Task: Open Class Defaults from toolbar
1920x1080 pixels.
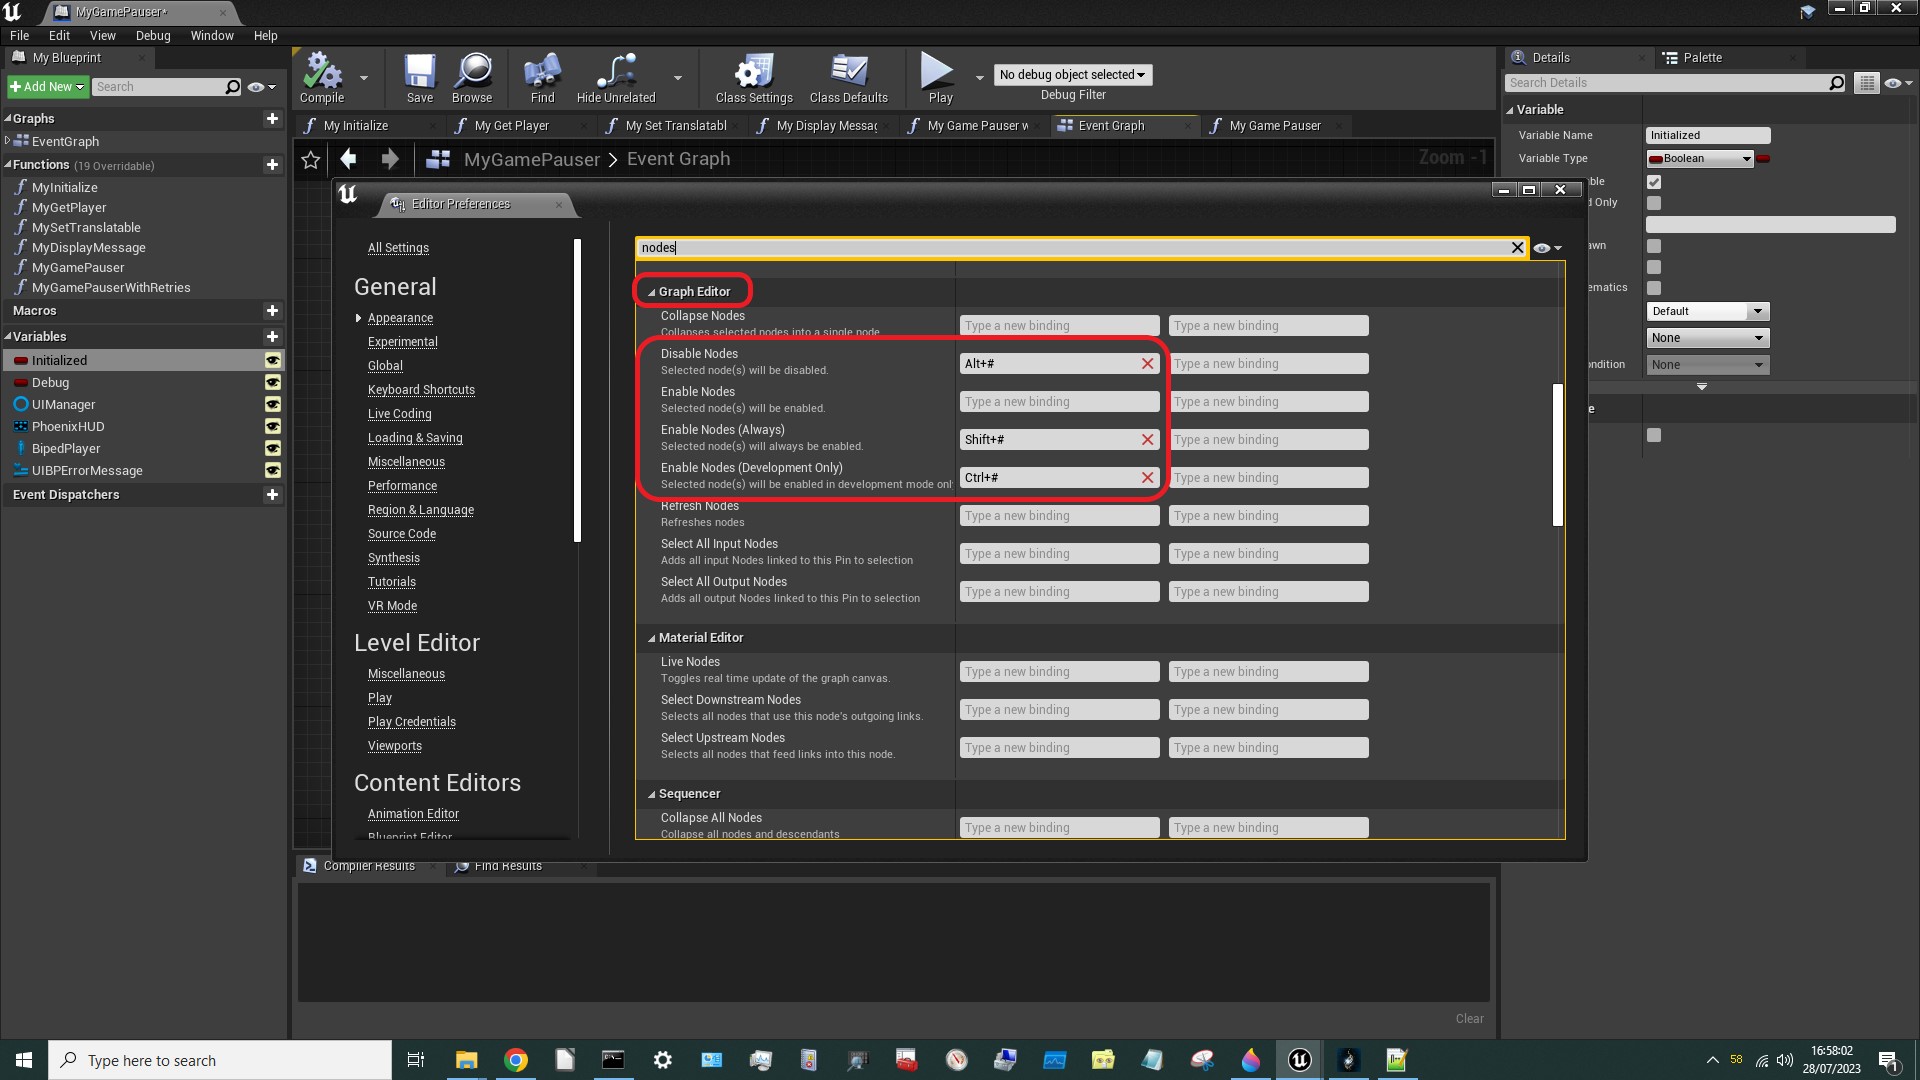Action: pos(849,78)
